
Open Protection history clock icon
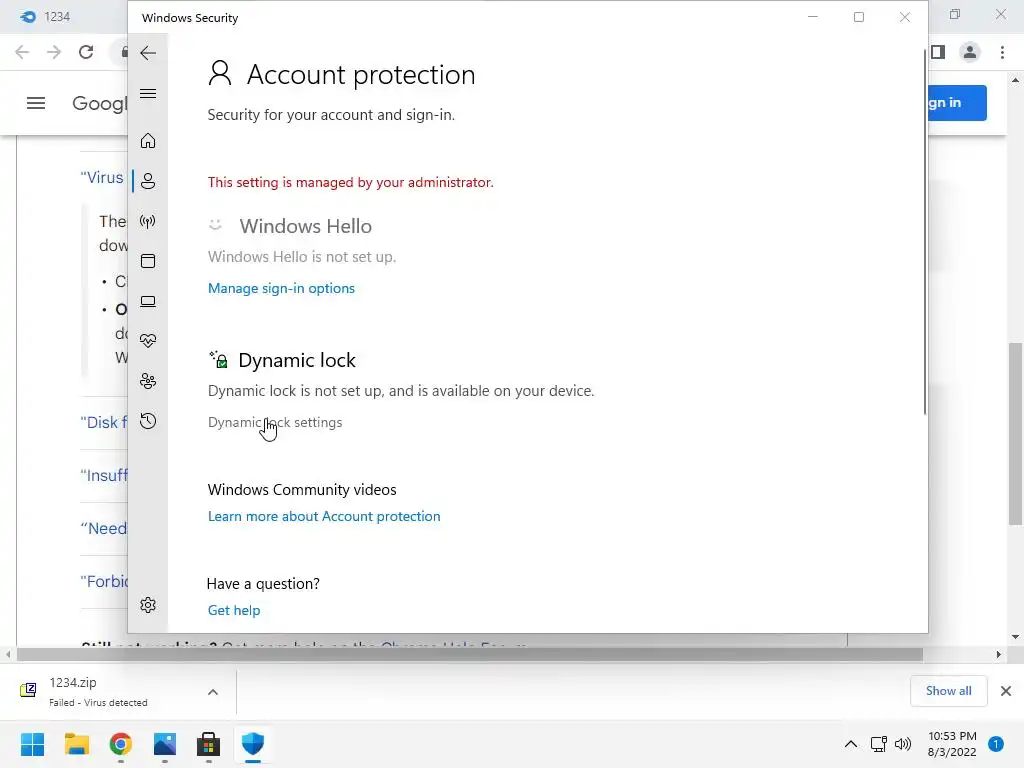(148, 421)
